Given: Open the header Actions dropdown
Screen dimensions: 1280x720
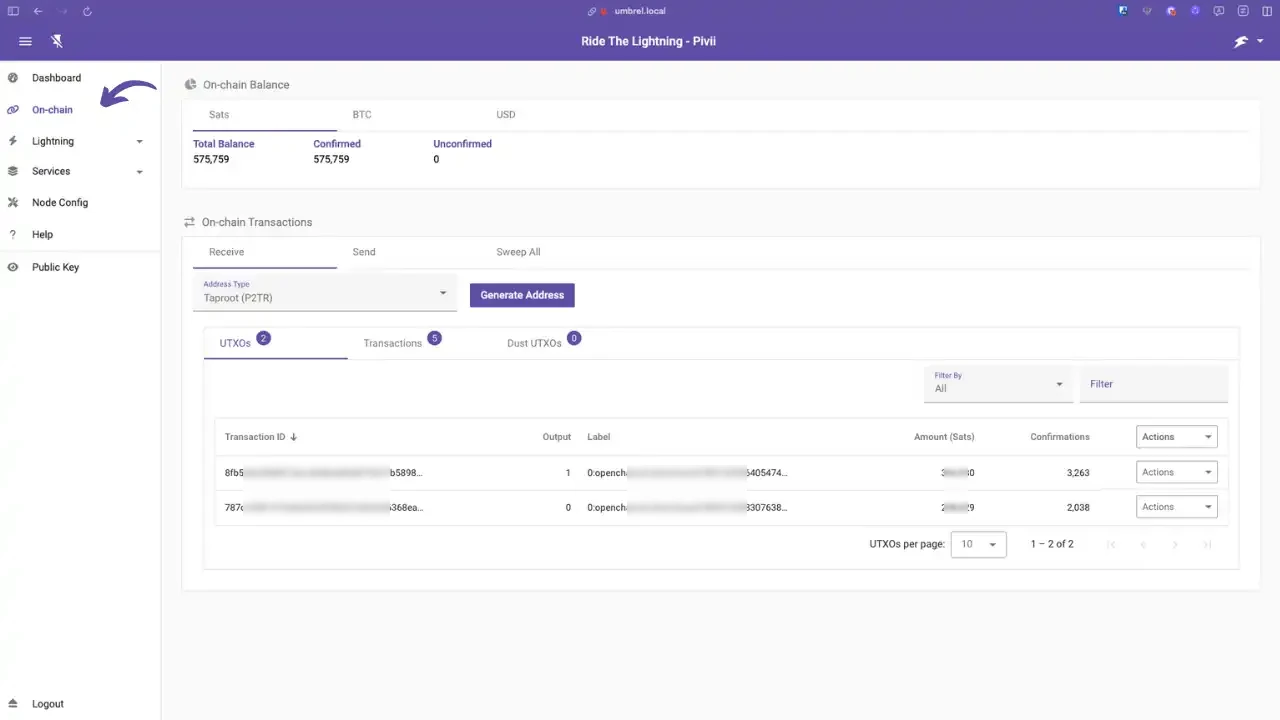Looking at the screenshot, I should (1177, 437).
